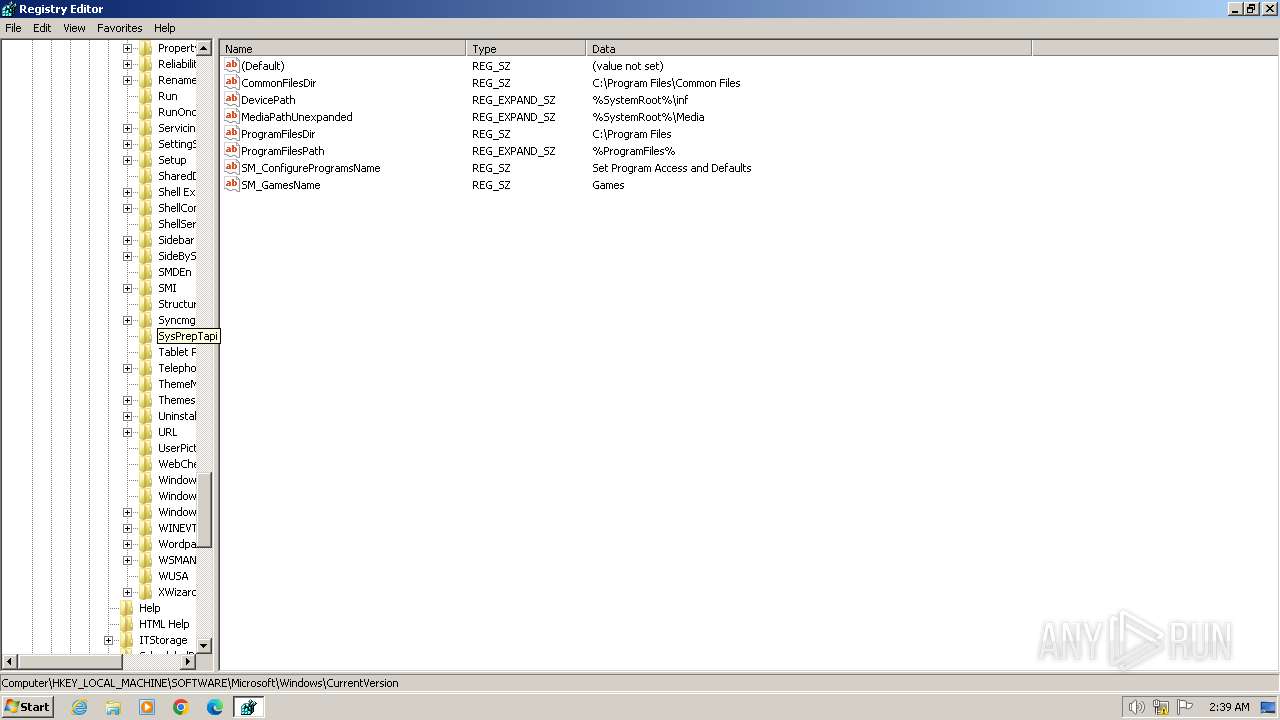Select the SM_GamesName value icon
1280x720 pixels.
pyautogui.click(x=232, y=185)
